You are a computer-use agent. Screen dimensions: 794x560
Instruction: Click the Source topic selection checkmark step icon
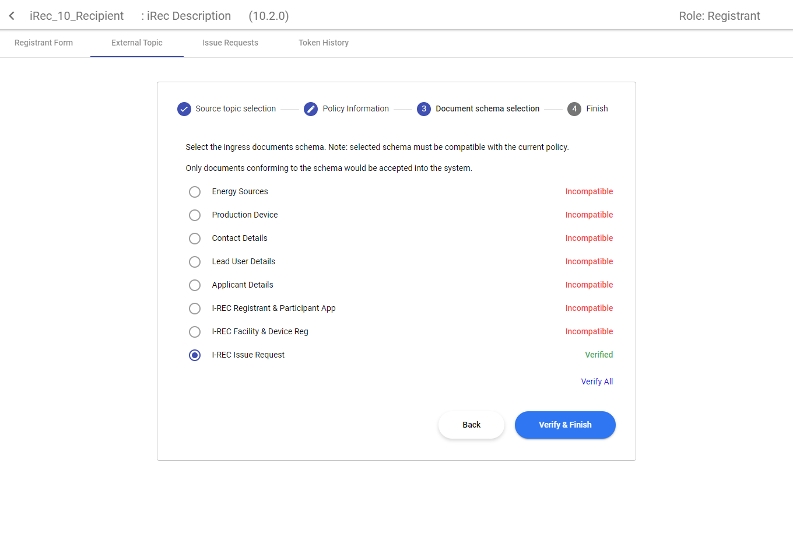(x=184, y=109)
